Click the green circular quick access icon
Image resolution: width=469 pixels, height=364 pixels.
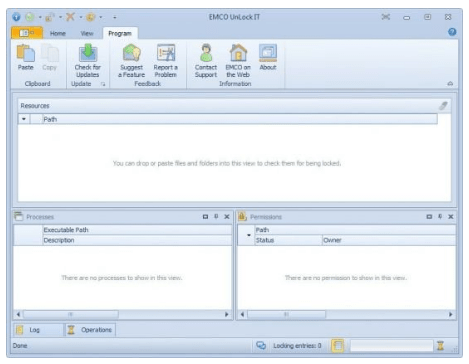pyautogui.click(x=30, y=17)
